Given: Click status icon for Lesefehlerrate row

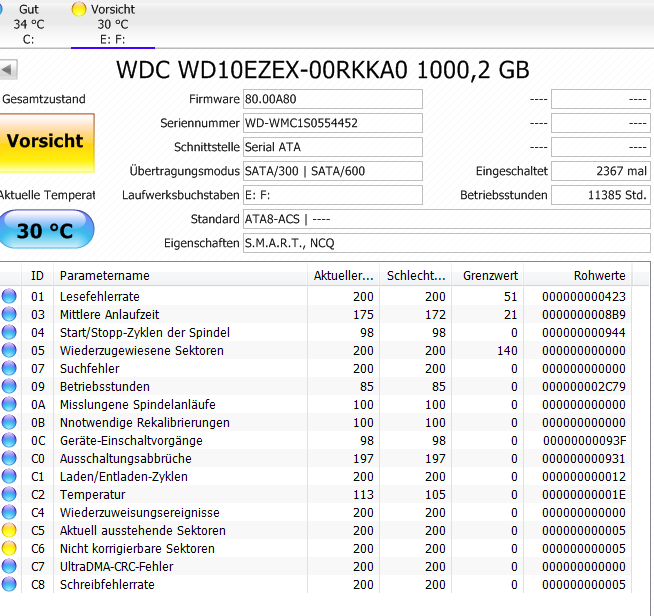Looking at the screenshot, I should [9, 296].
